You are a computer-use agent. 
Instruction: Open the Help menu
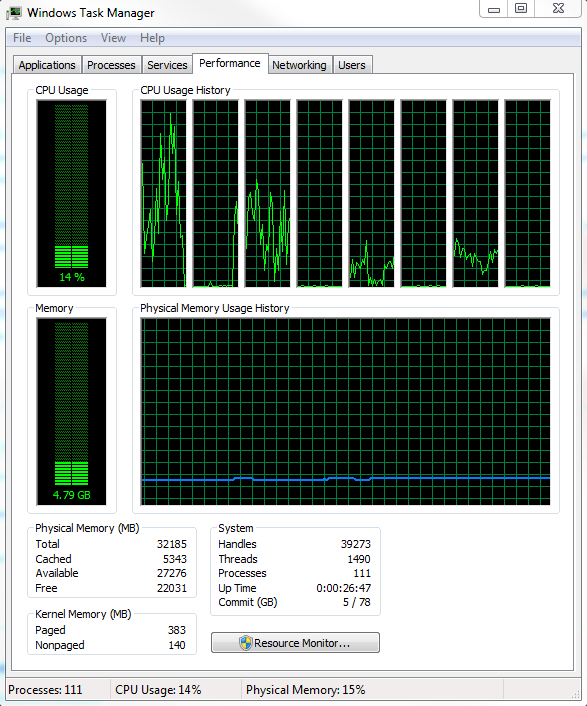(x=152, y=38)
